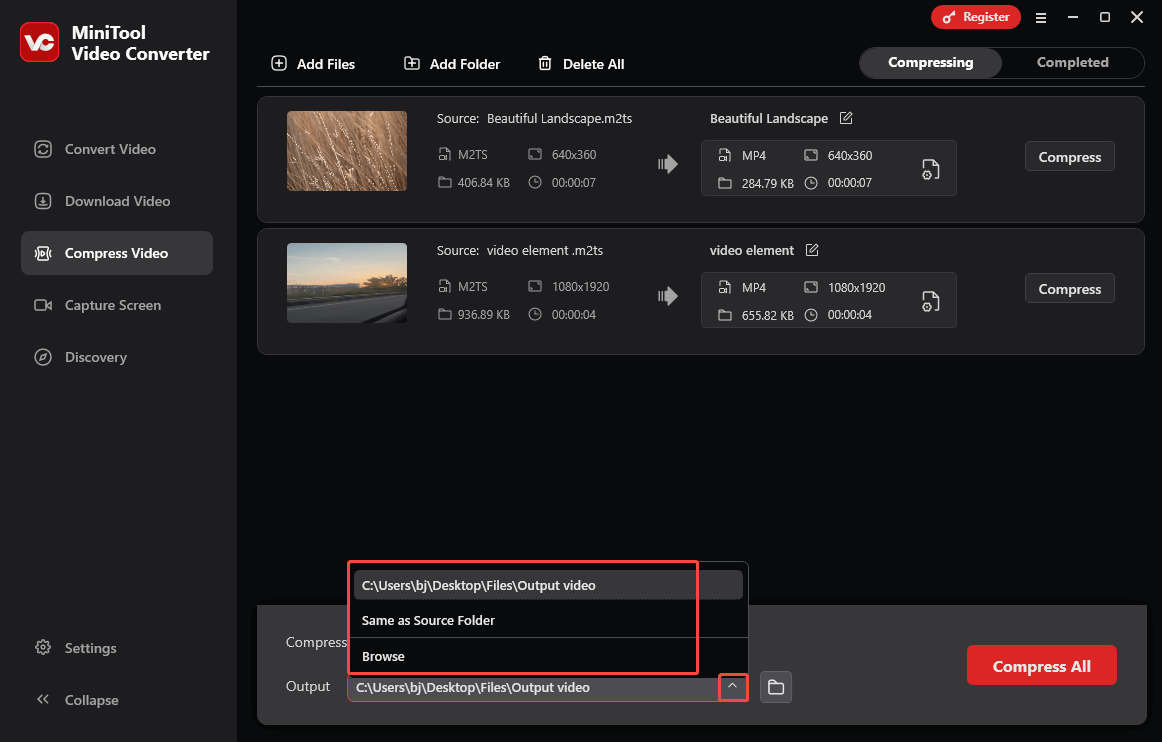This screenshot has height=742, width=1162.
Task: Open the Discovery page
Action: click(x=116, y=357)
